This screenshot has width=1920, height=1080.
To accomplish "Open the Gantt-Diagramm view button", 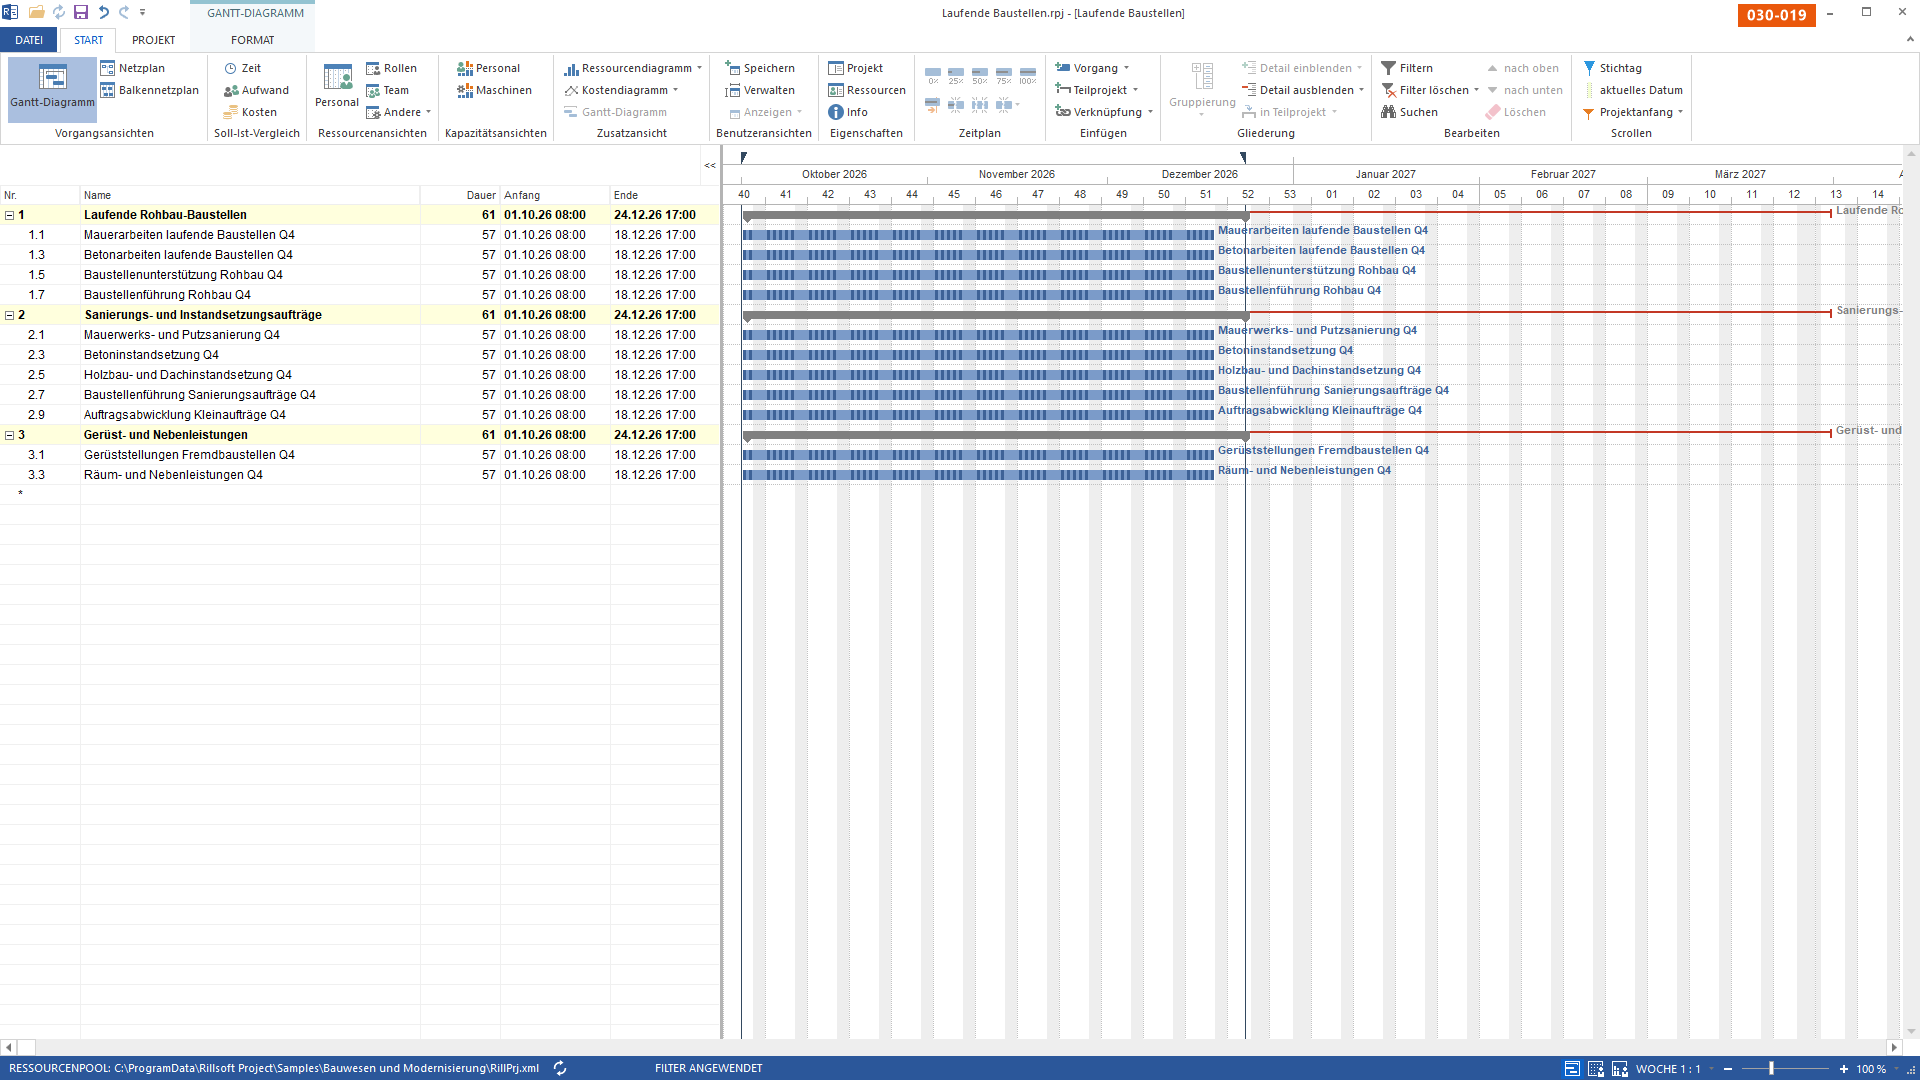I will point(52,88).
